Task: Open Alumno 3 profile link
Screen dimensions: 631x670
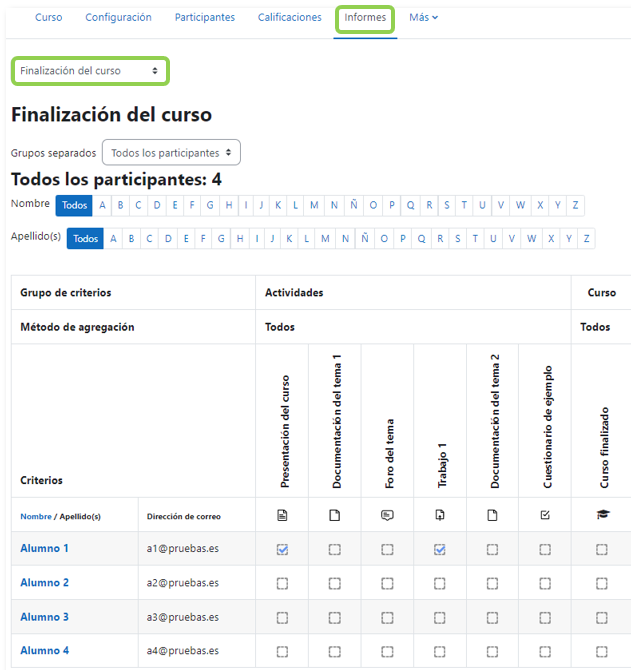Action: pos(44,617)
